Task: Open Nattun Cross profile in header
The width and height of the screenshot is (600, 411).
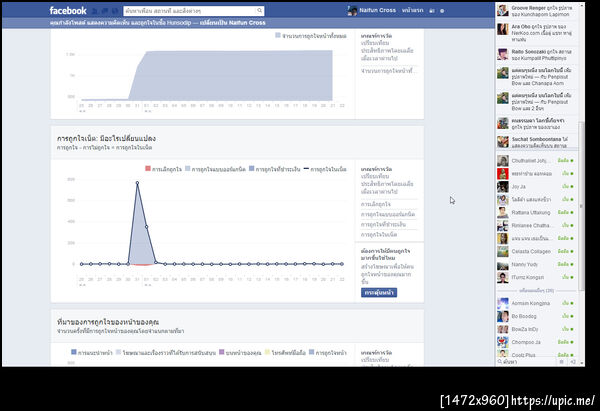Action: (377, 10)
